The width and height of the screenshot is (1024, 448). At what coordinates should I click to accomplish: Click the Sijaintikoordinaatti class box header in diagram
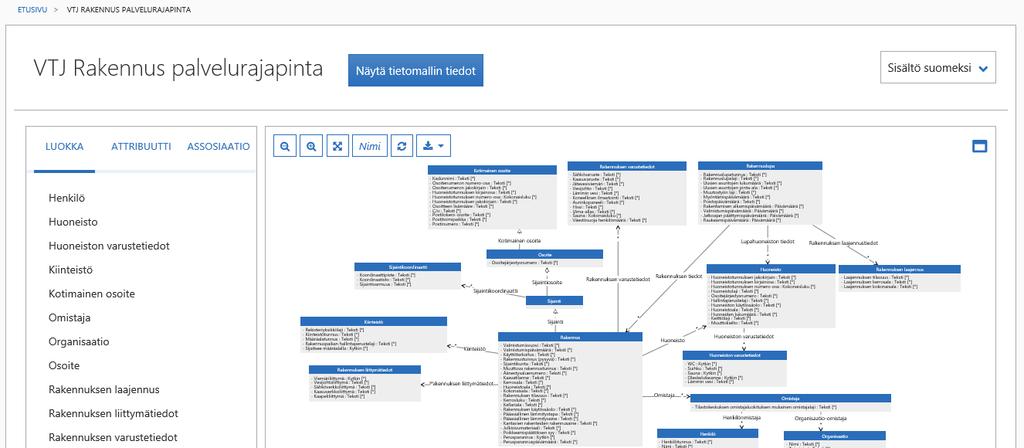coord(408,266)
